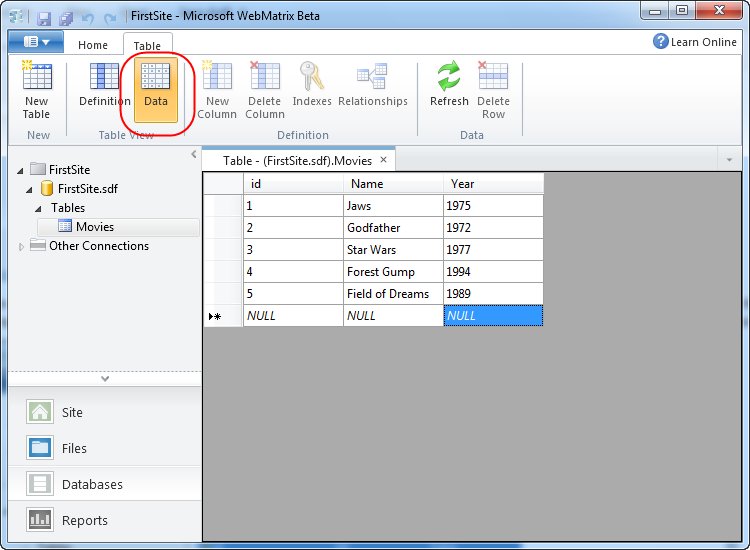This screenshot has height=550, width=750.
Task: Select the Other Connections tree item
Action: (x=89, y=246)
